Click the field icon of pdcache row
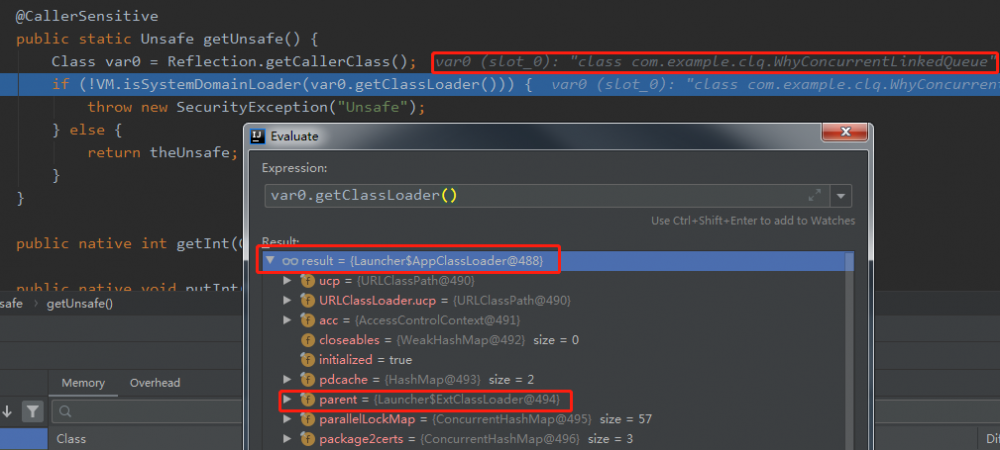Screen dimensions: 1000x450 tap(308, 380)
